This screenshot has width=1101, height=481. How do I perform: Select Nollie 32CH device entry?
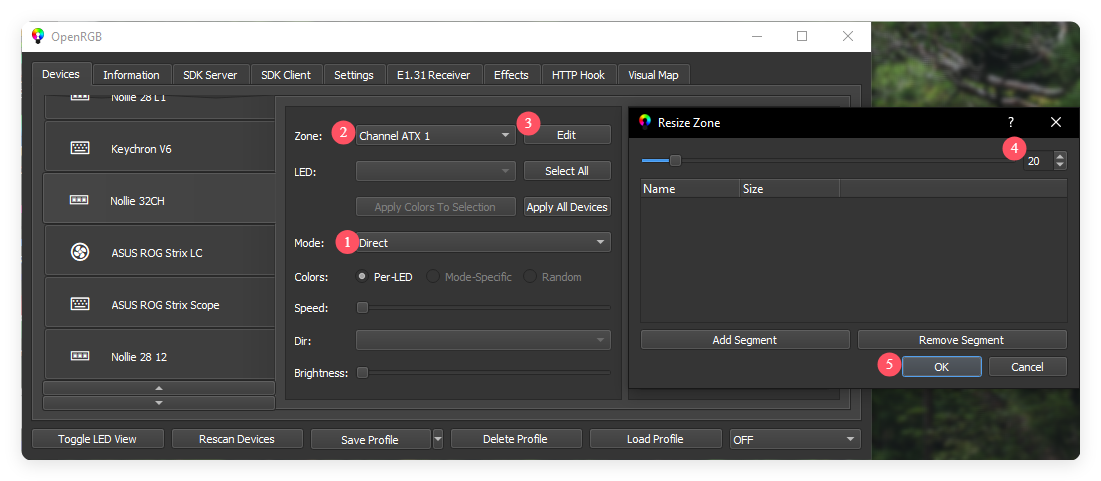159,198
